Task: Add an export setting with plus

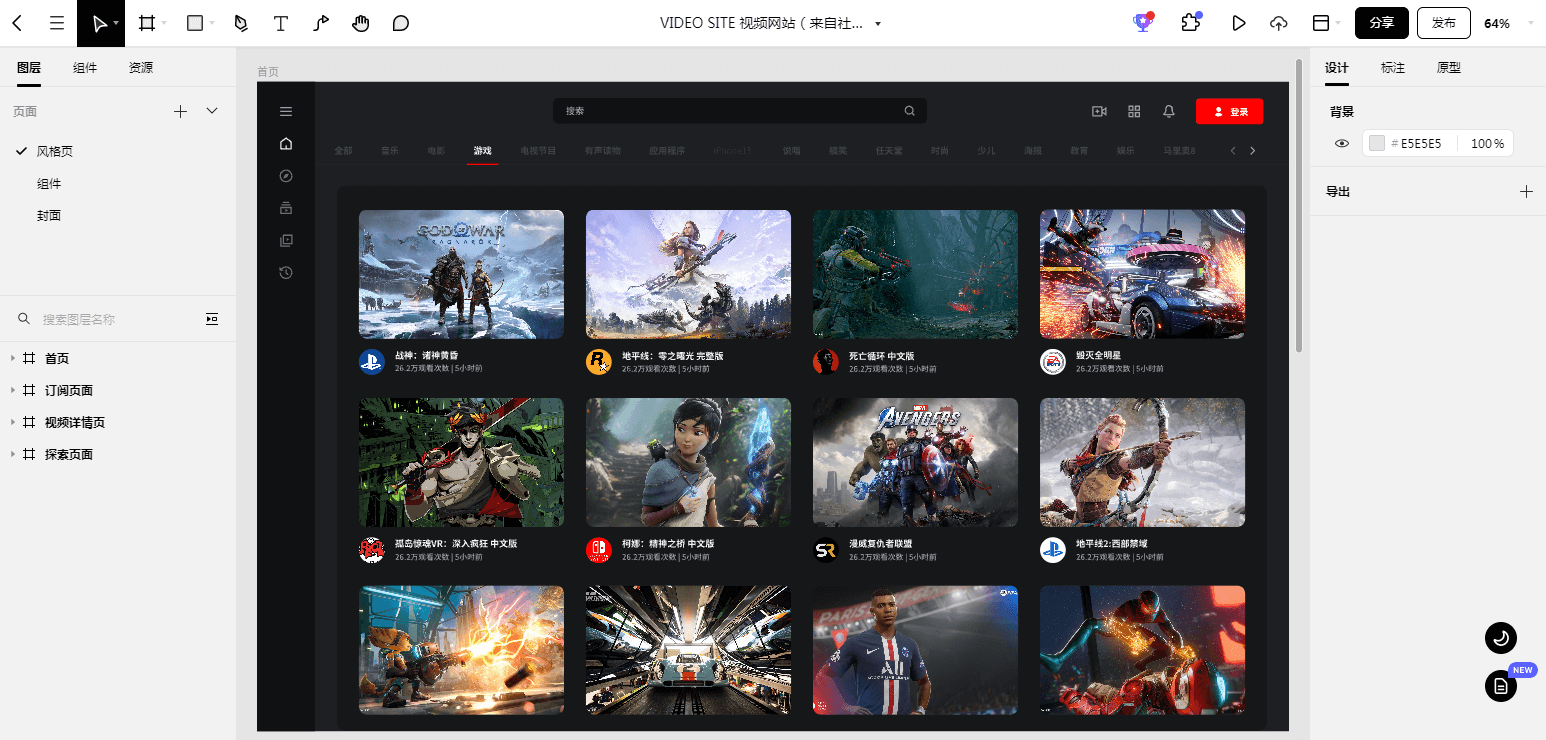Action: (1526, 191)
